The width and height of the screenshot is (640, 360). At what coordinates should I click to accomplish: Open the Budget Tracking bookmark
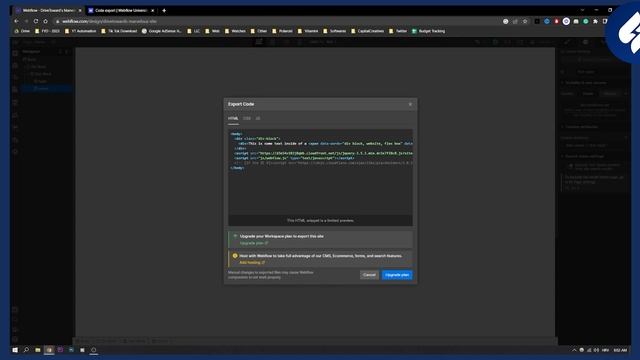pos(429,31)
